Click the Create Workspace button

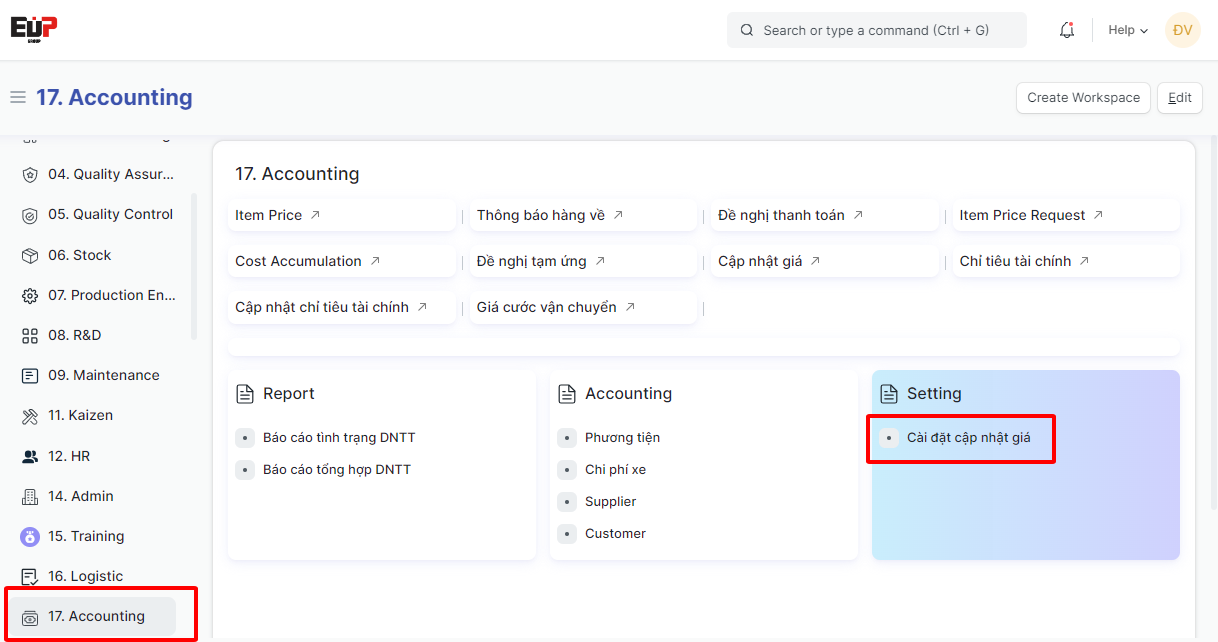click(1083, 98)
